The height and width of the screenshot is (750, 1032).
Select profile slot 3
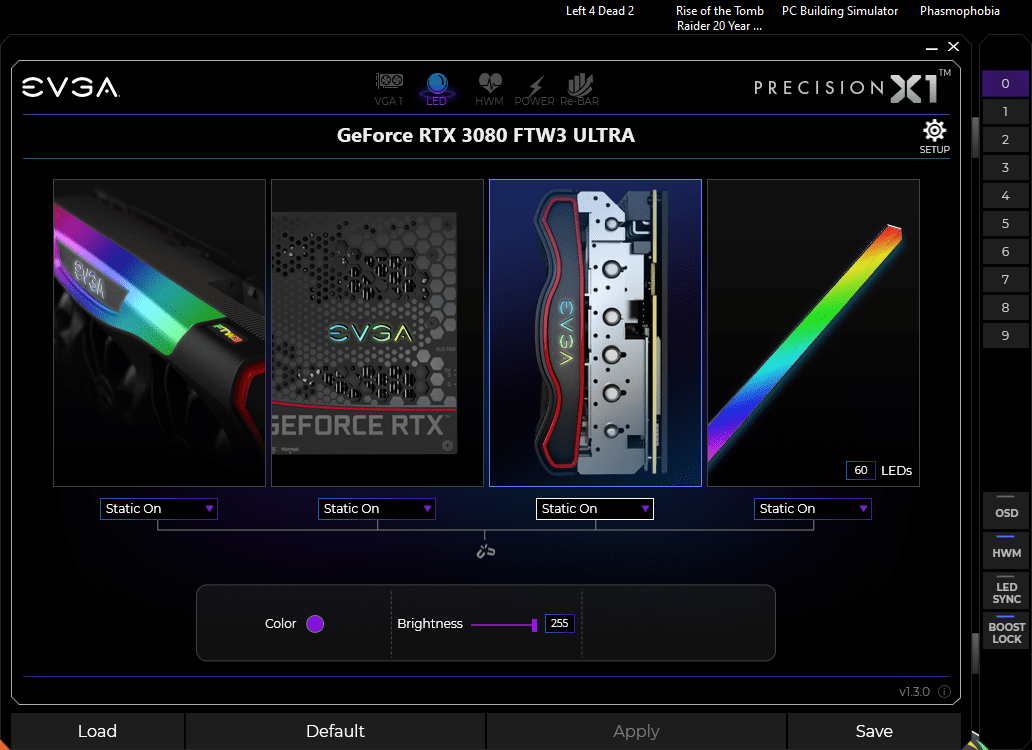1005,168
